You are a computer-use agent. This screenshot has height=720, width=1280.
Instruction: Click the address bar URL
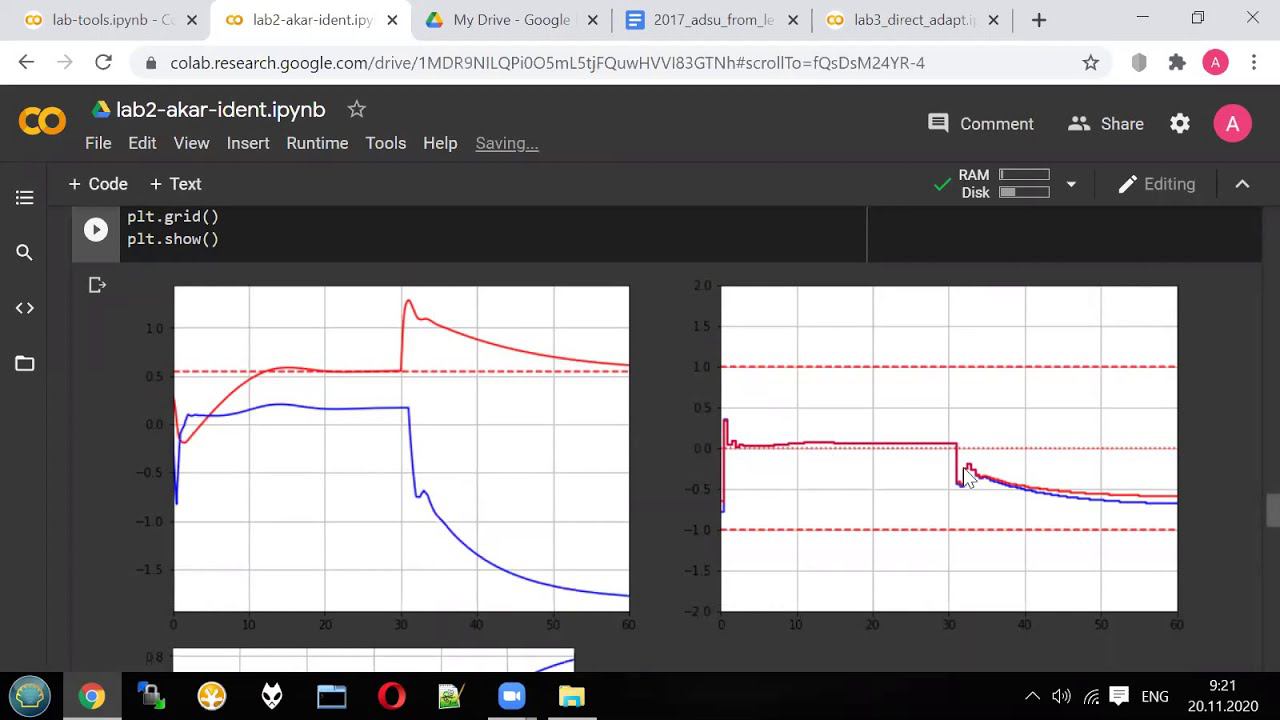coord(547,63)
